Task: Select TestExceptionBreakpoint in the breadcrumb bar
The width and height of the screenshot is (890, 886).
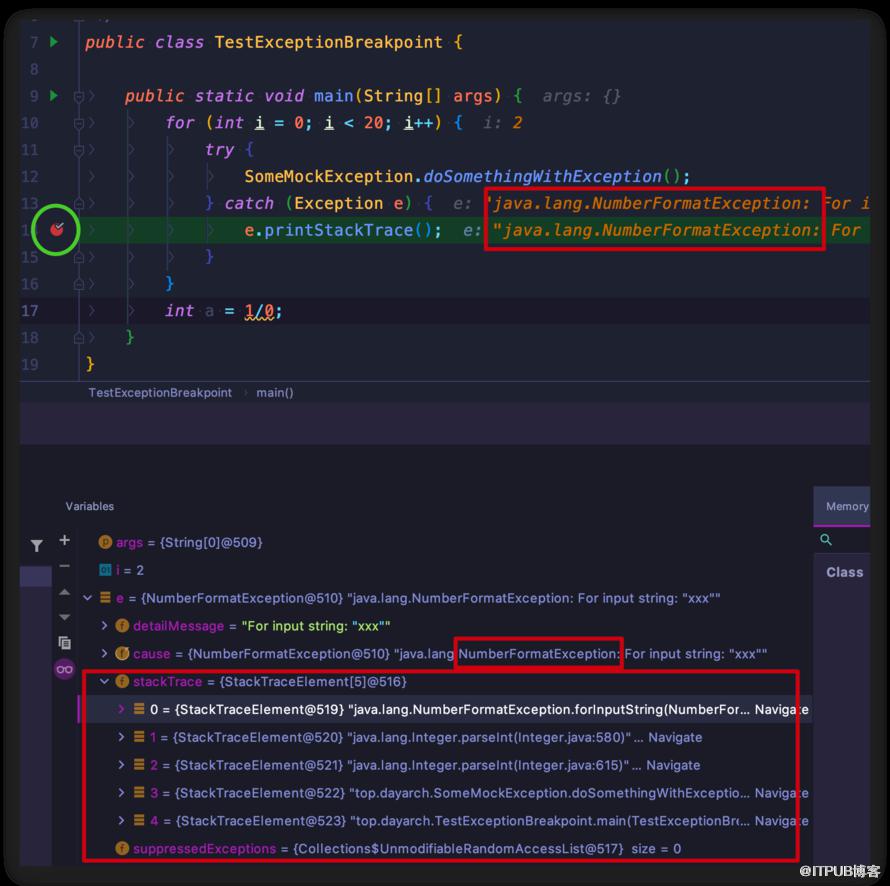Action: pos(160,393)
